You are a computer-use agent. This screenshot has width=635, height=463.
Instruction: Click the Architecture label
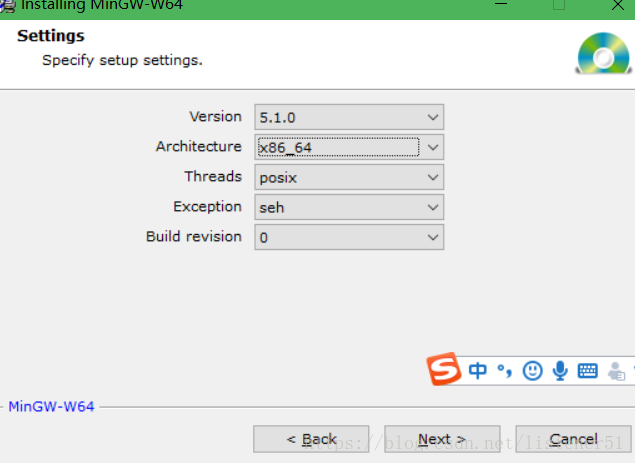(x=199, y=147)
